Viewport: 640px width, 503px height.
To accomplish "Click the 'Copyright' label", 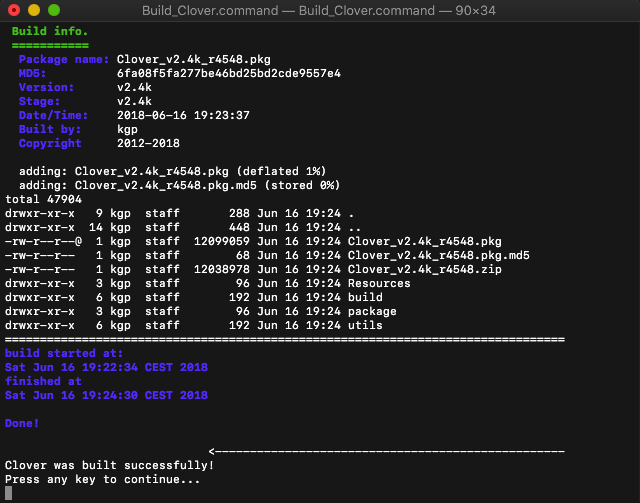I will click(x=50, y=144).
